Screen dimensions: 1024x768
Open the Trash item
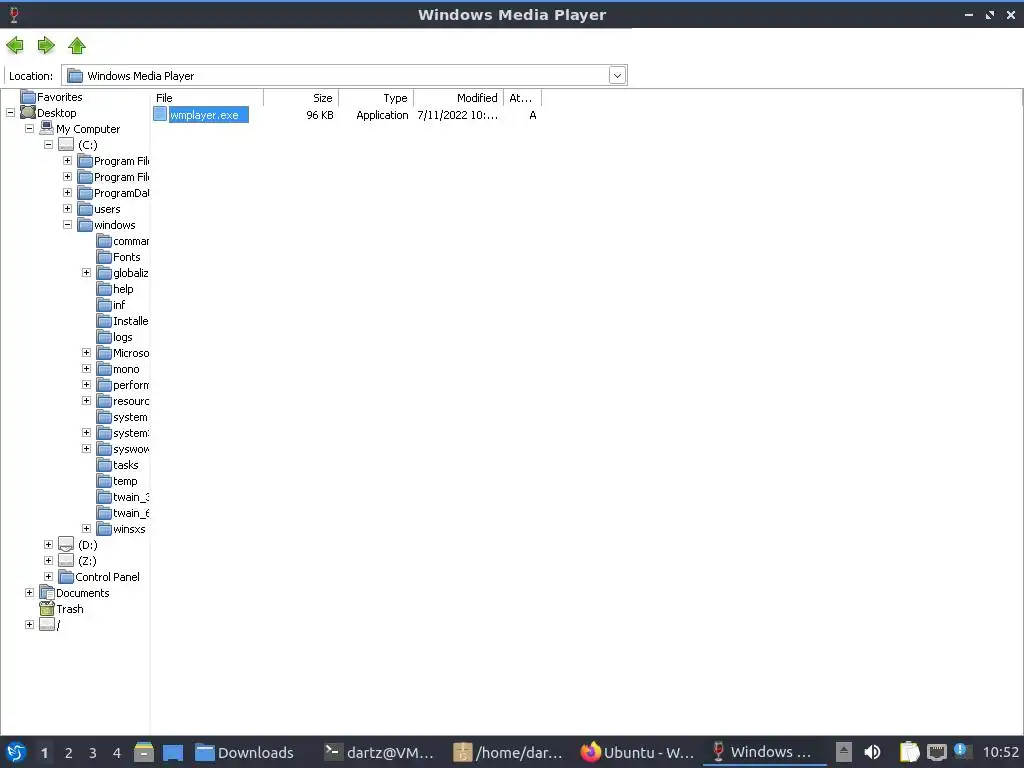click(x=69, y=609)
